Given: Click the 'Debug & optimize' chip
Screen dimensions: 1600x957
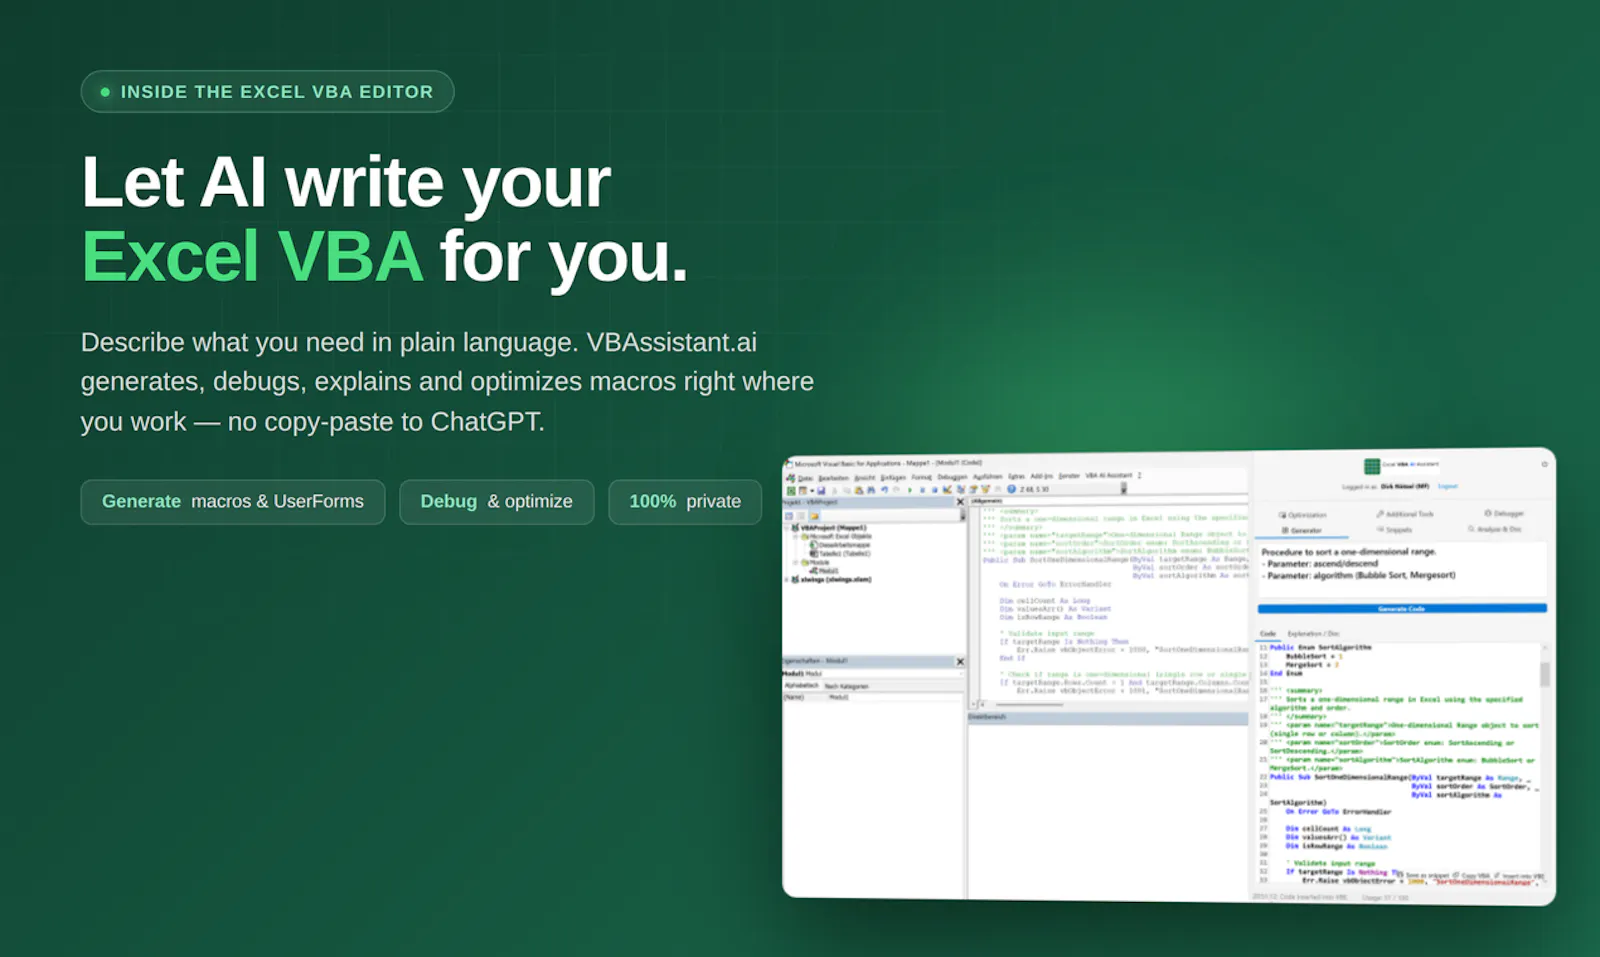Looking at the screenshot, I should (x=497, y=502).
